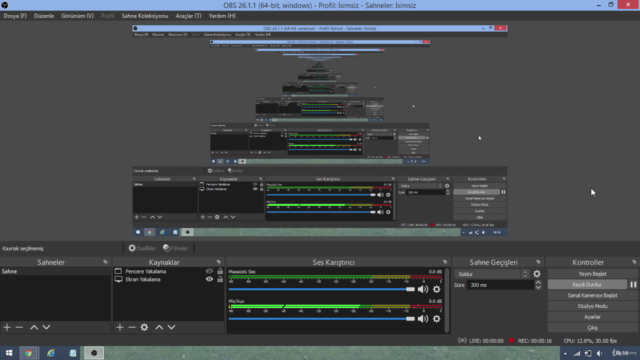Open volume control in the system tray
This screenshot has width=640, height=360.
pyautogui.click(x=599, y=353)
